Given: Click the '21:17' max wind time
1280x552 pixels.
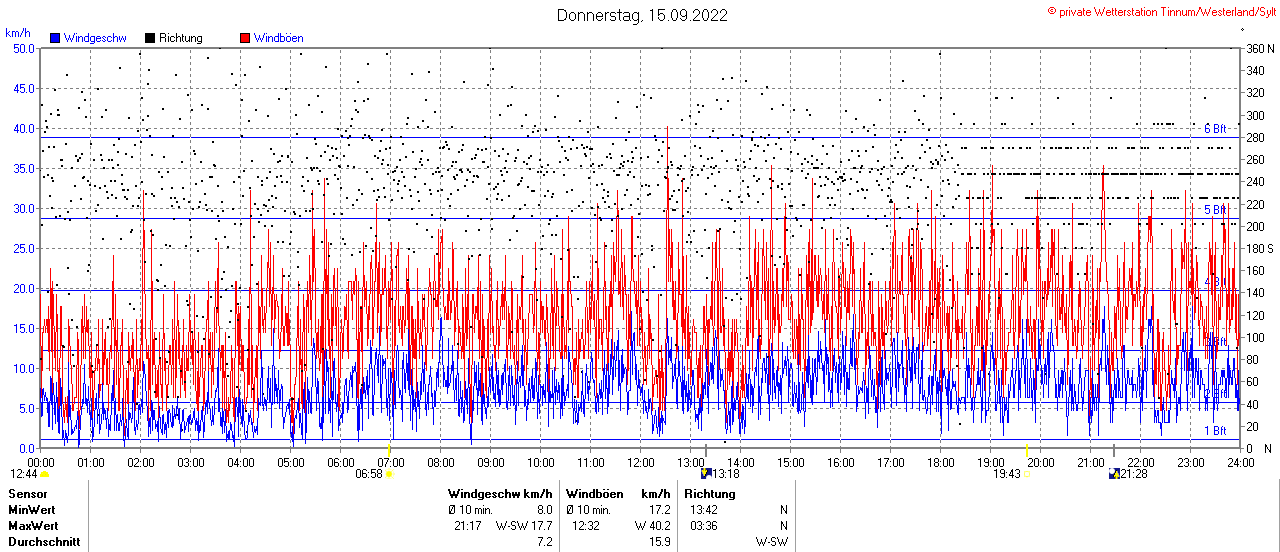Looking at the screenshot, I should [468, 526].
